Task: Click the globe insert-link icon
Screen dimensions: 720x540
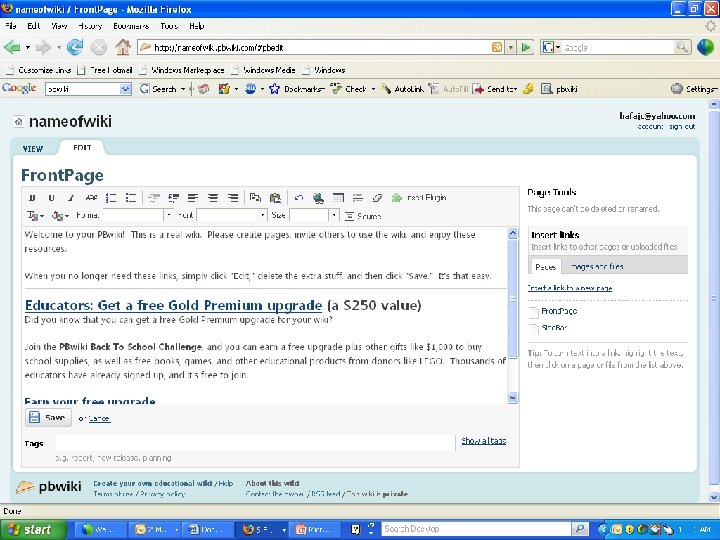Action: coord(318,198)
